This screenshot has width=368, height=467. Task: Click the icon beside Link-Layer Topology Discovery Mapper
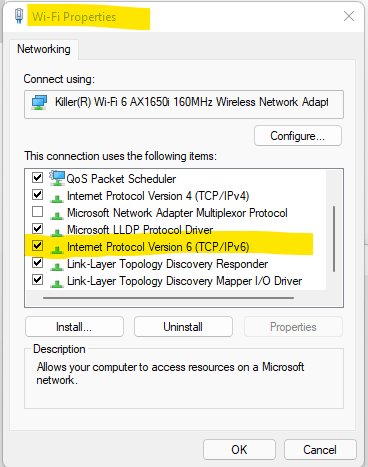click(57, 284)
